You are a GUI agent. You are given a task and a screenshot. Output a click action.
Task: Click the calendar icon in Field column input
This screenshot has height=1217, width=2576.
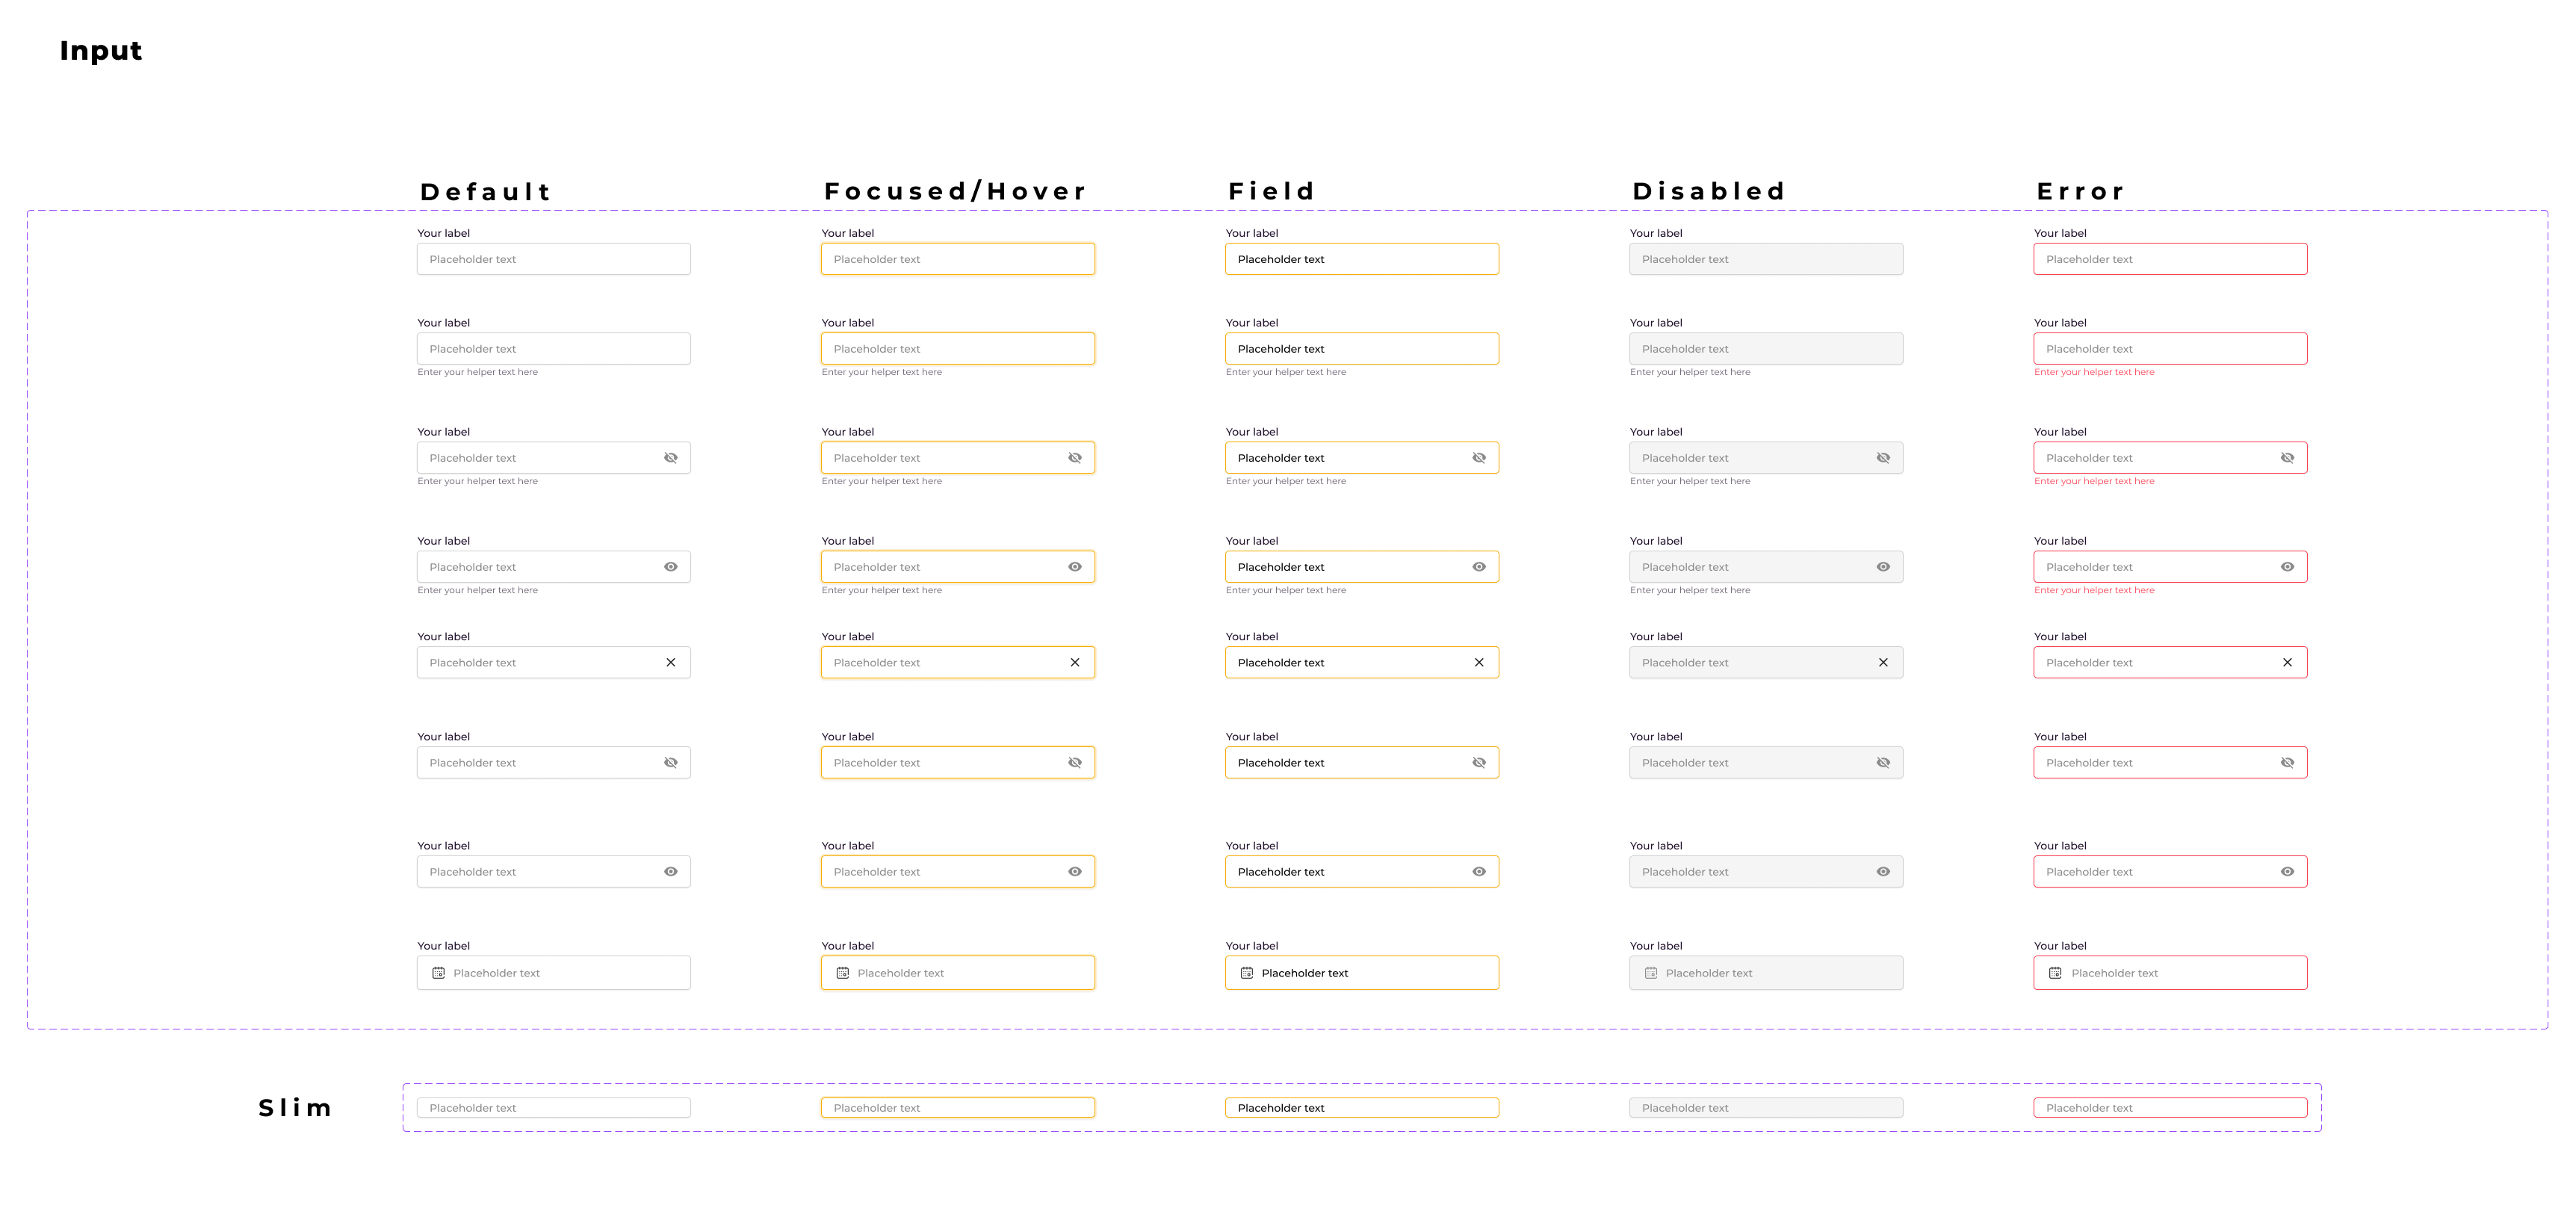pos(1246,973)
